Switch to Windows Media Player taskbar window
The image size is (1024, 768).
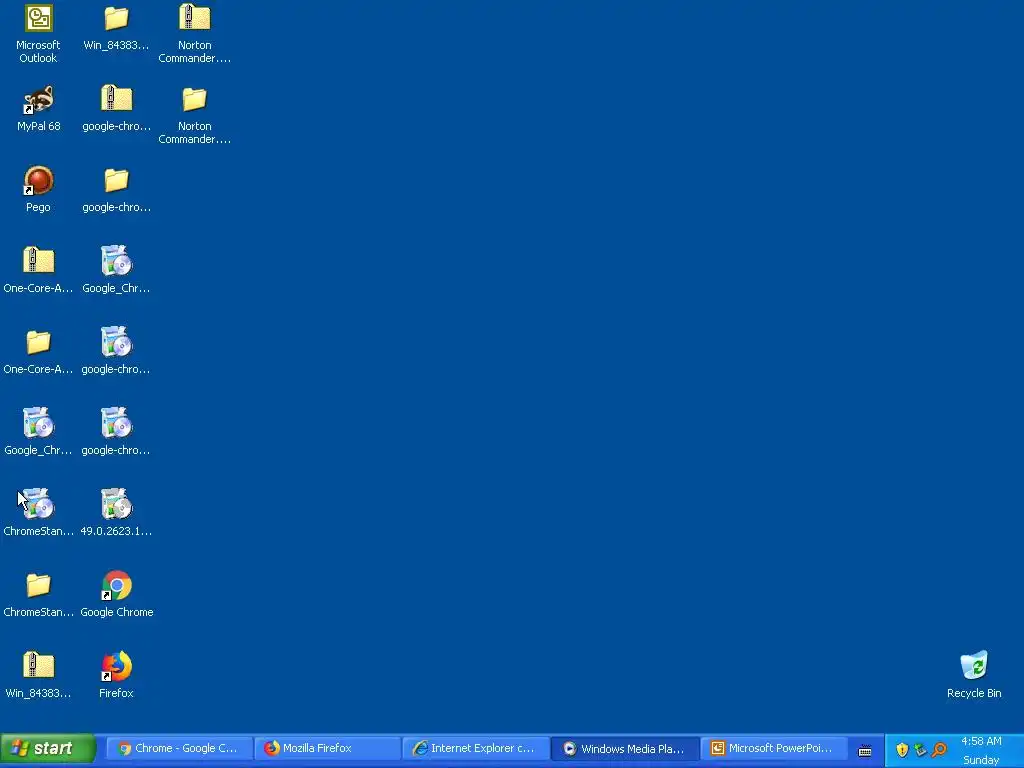click(x=624, y=748)
